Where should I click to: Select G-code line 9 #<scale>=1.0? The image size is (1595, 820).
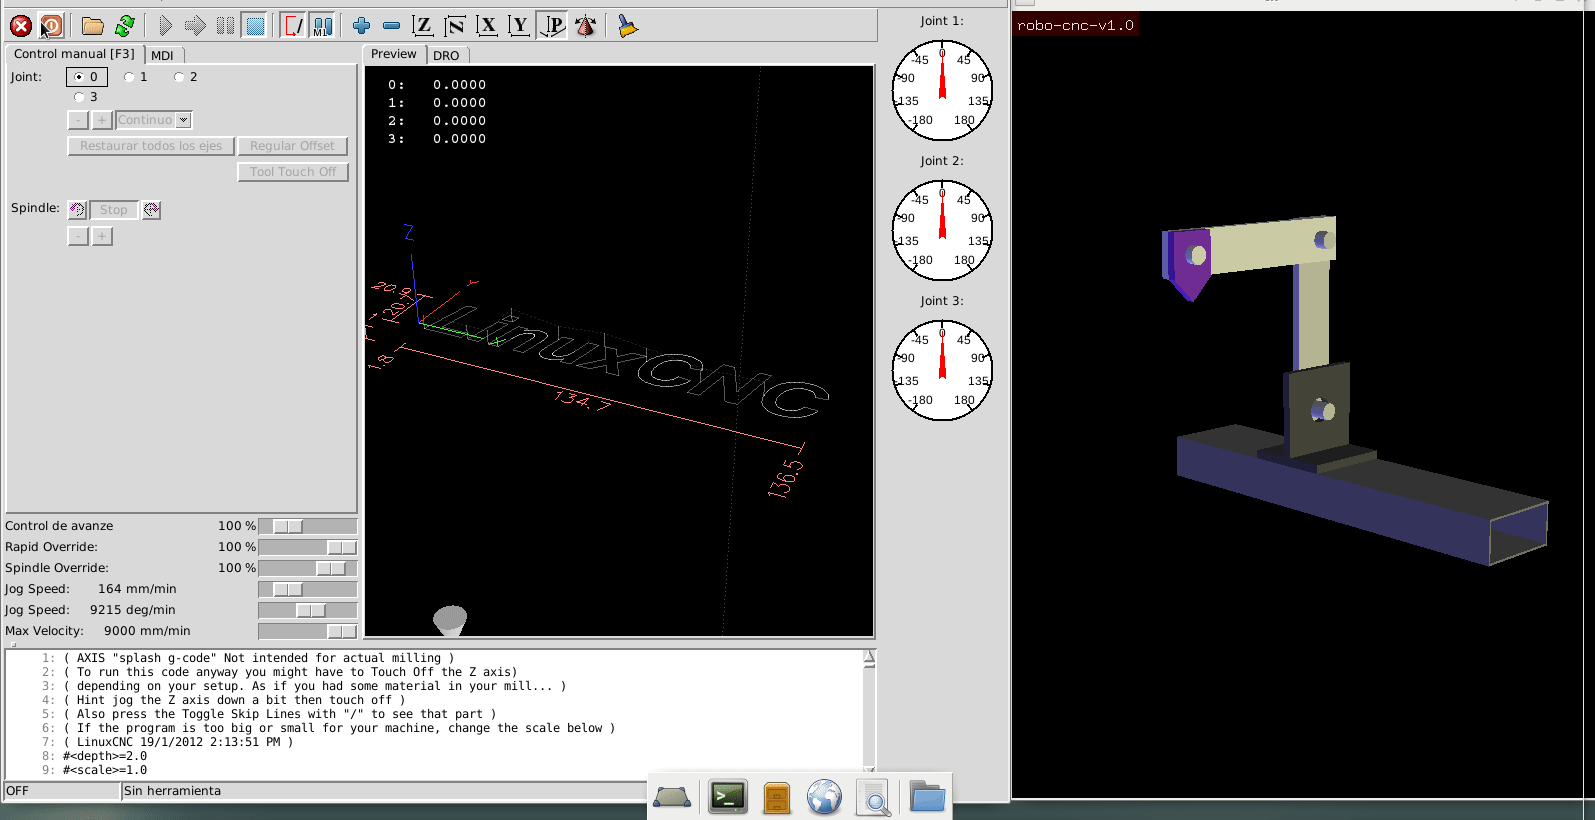105,770
